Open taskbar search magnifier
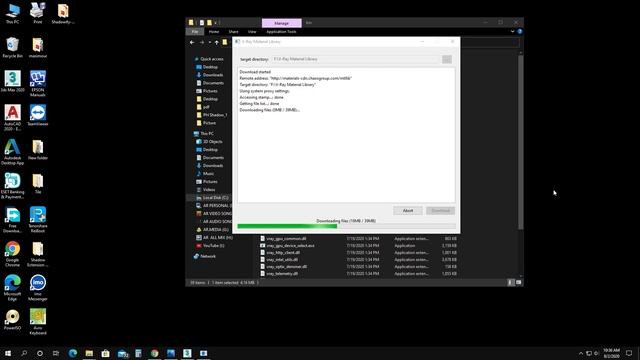640x360 pixels. pos(24,353)
